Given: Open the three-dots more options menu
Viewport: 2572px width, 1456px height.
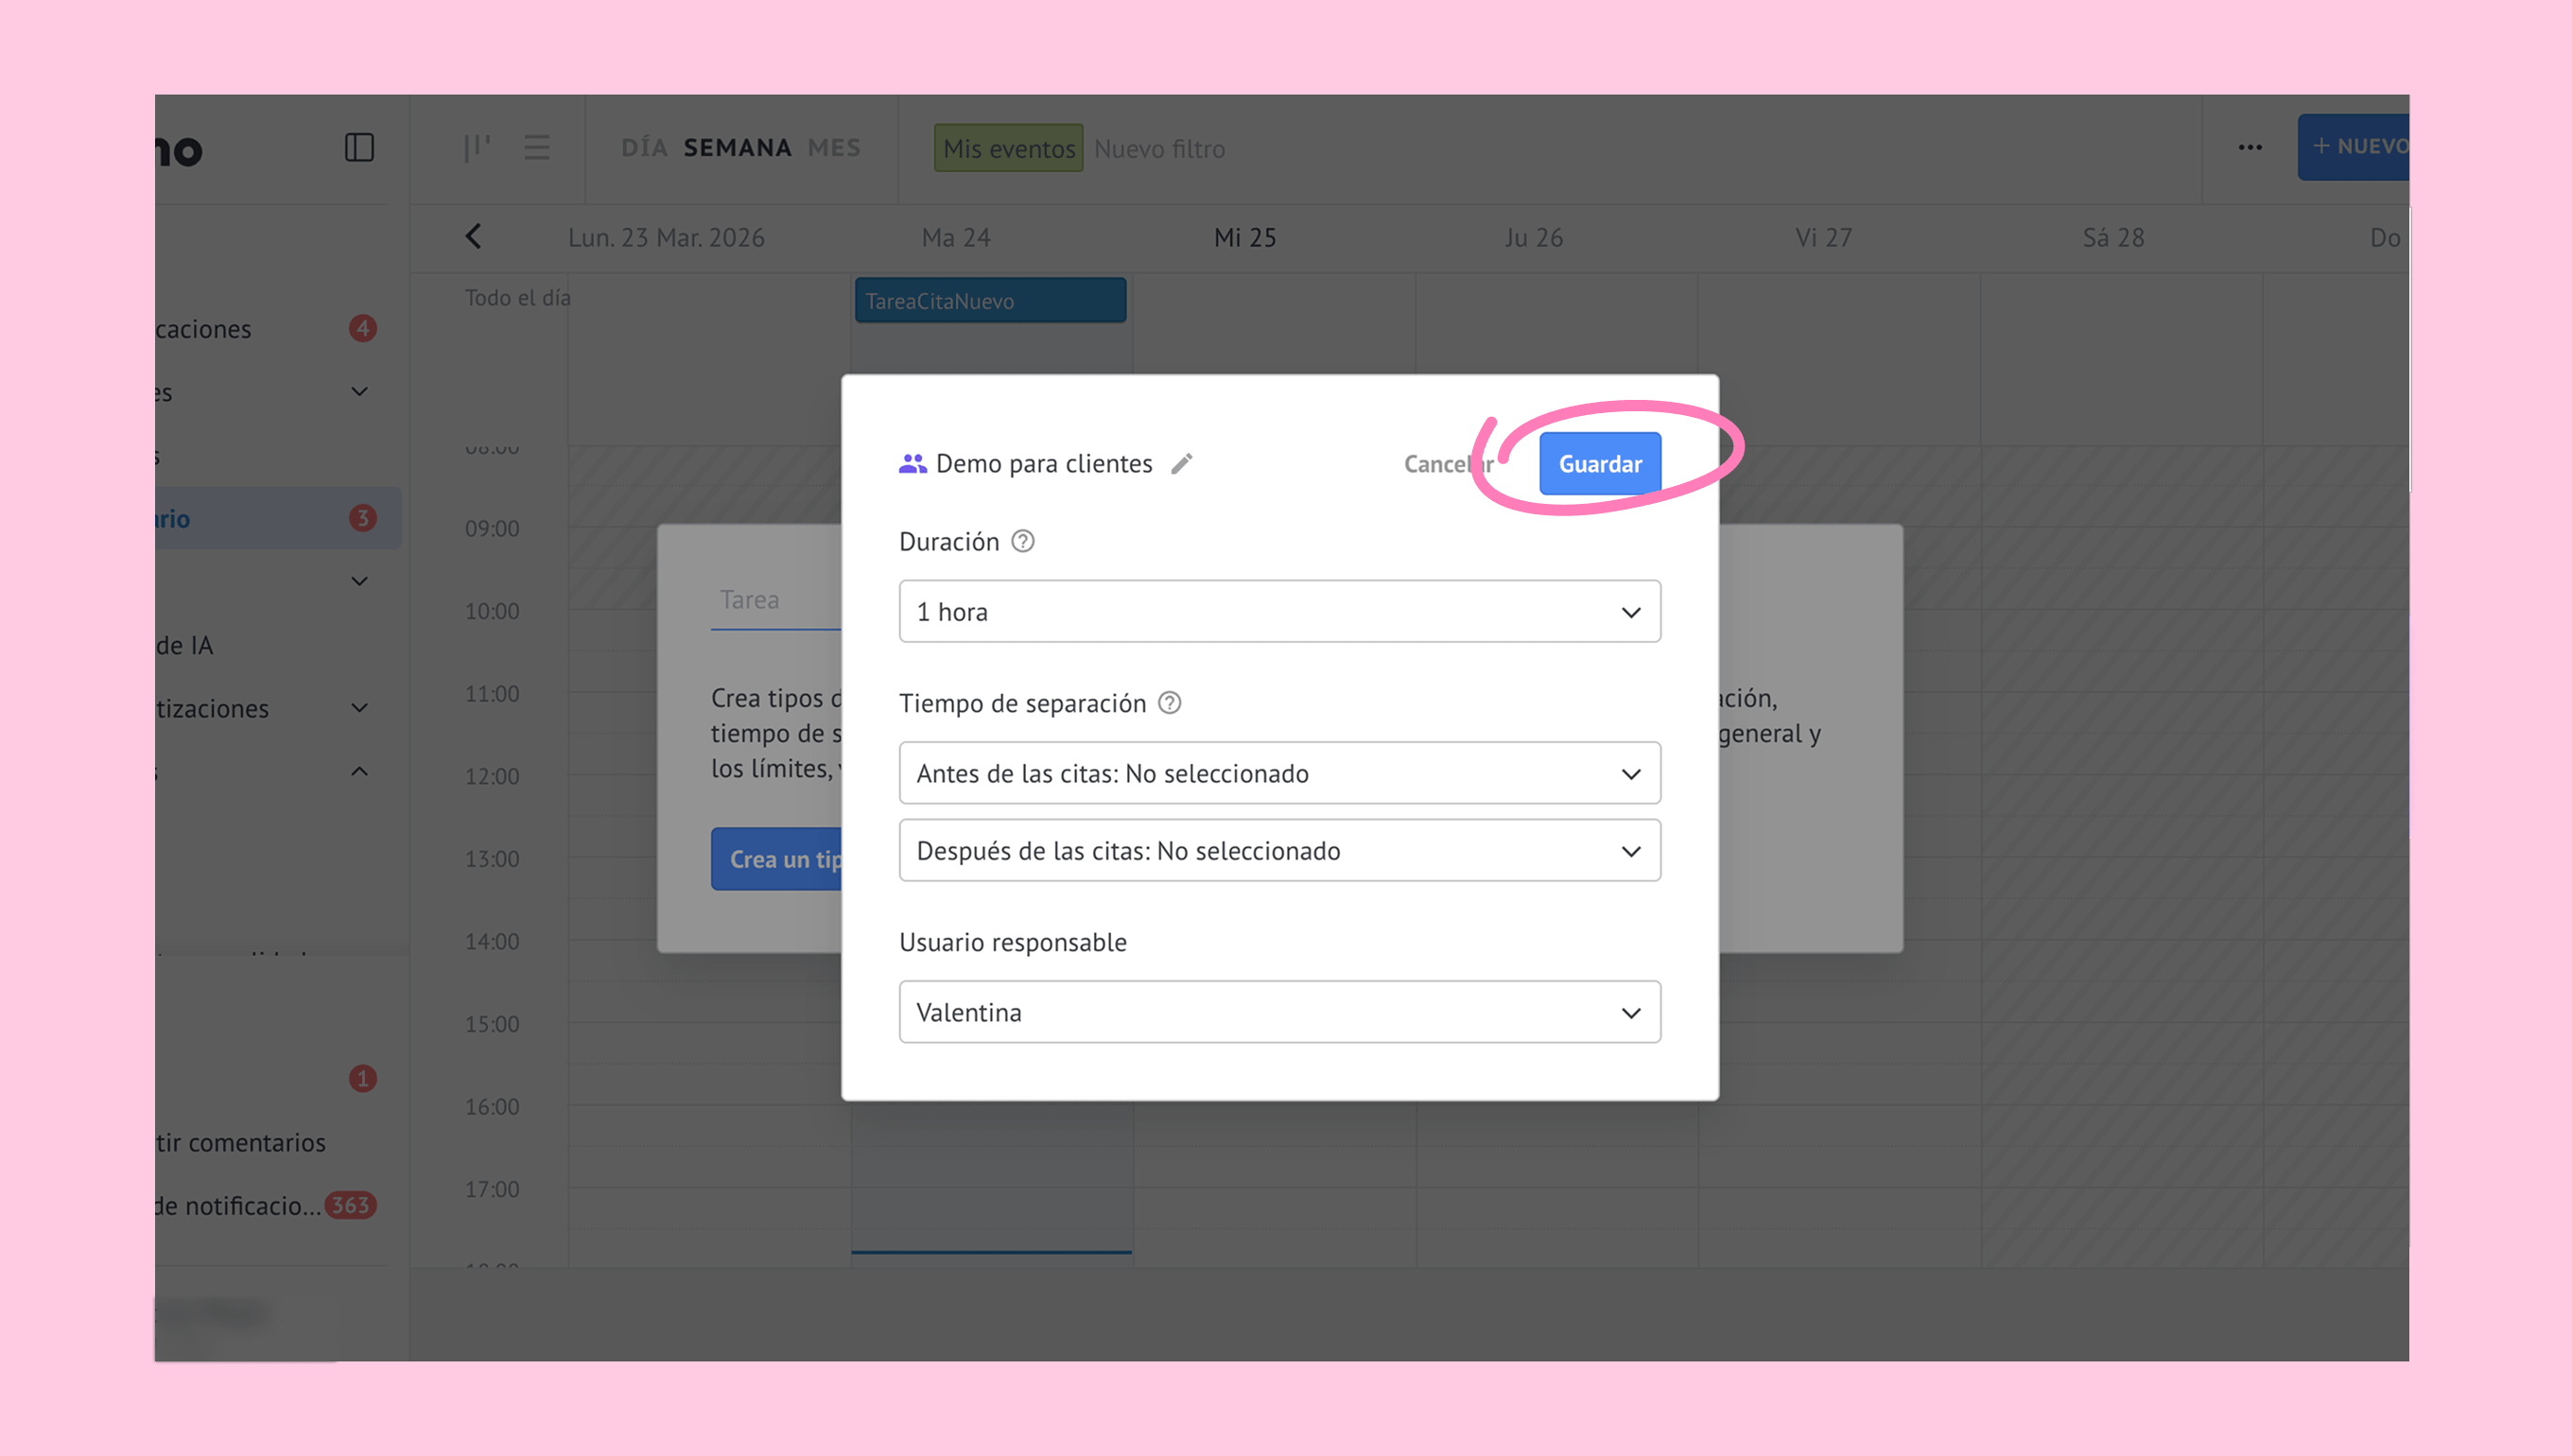Looking at the screenshot, I should click(x=2250, y=148).
